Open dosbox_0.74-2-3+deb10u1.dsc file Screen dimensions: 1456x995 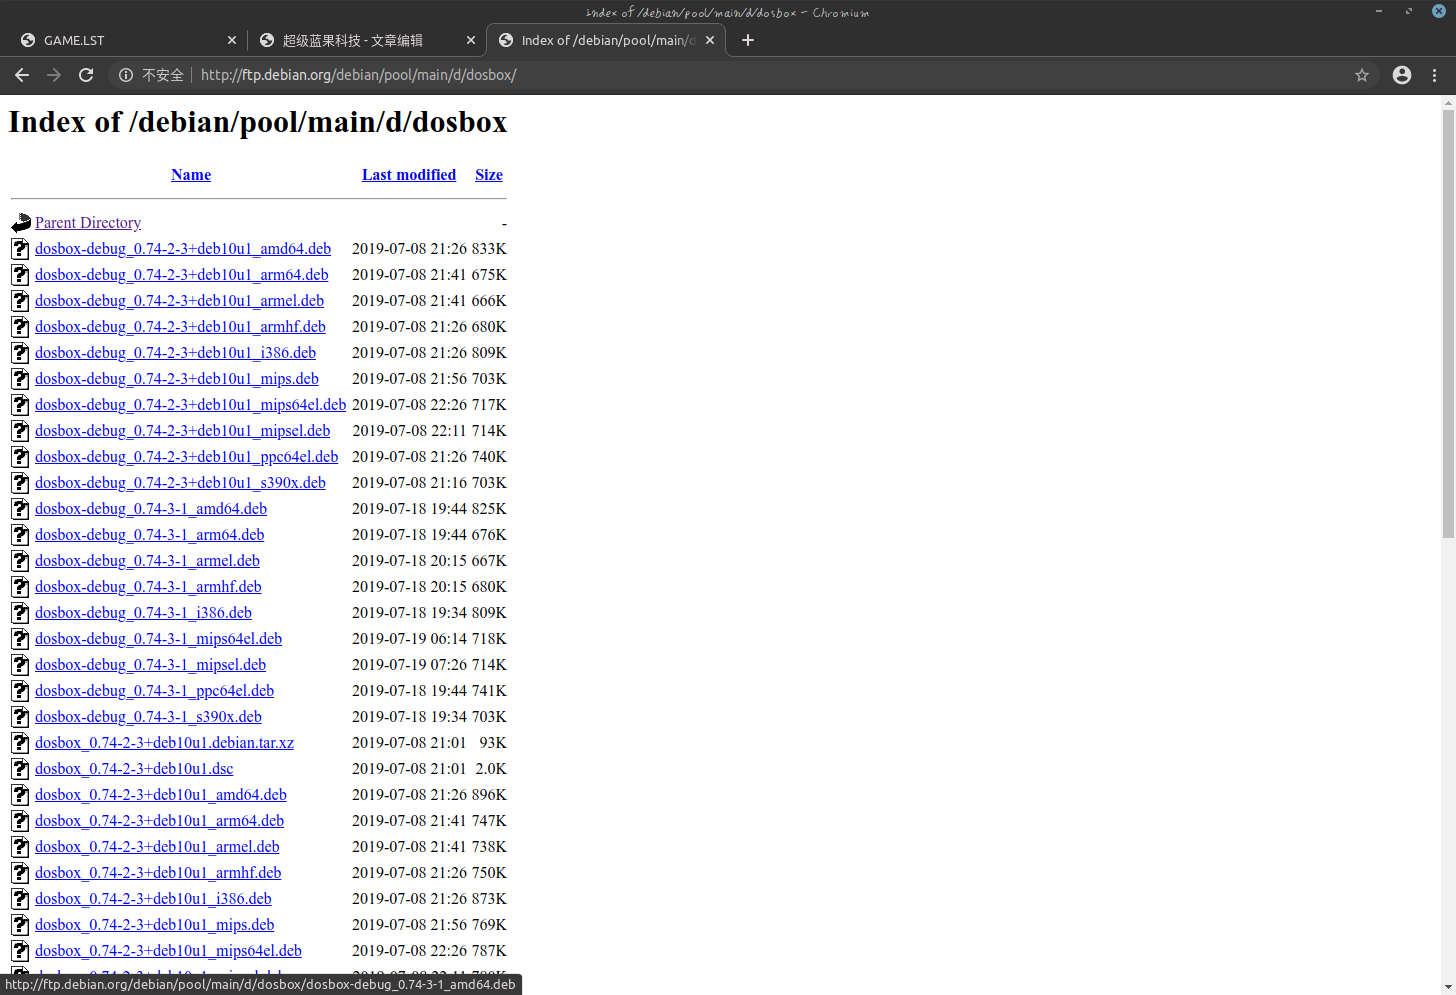point(134,769)
